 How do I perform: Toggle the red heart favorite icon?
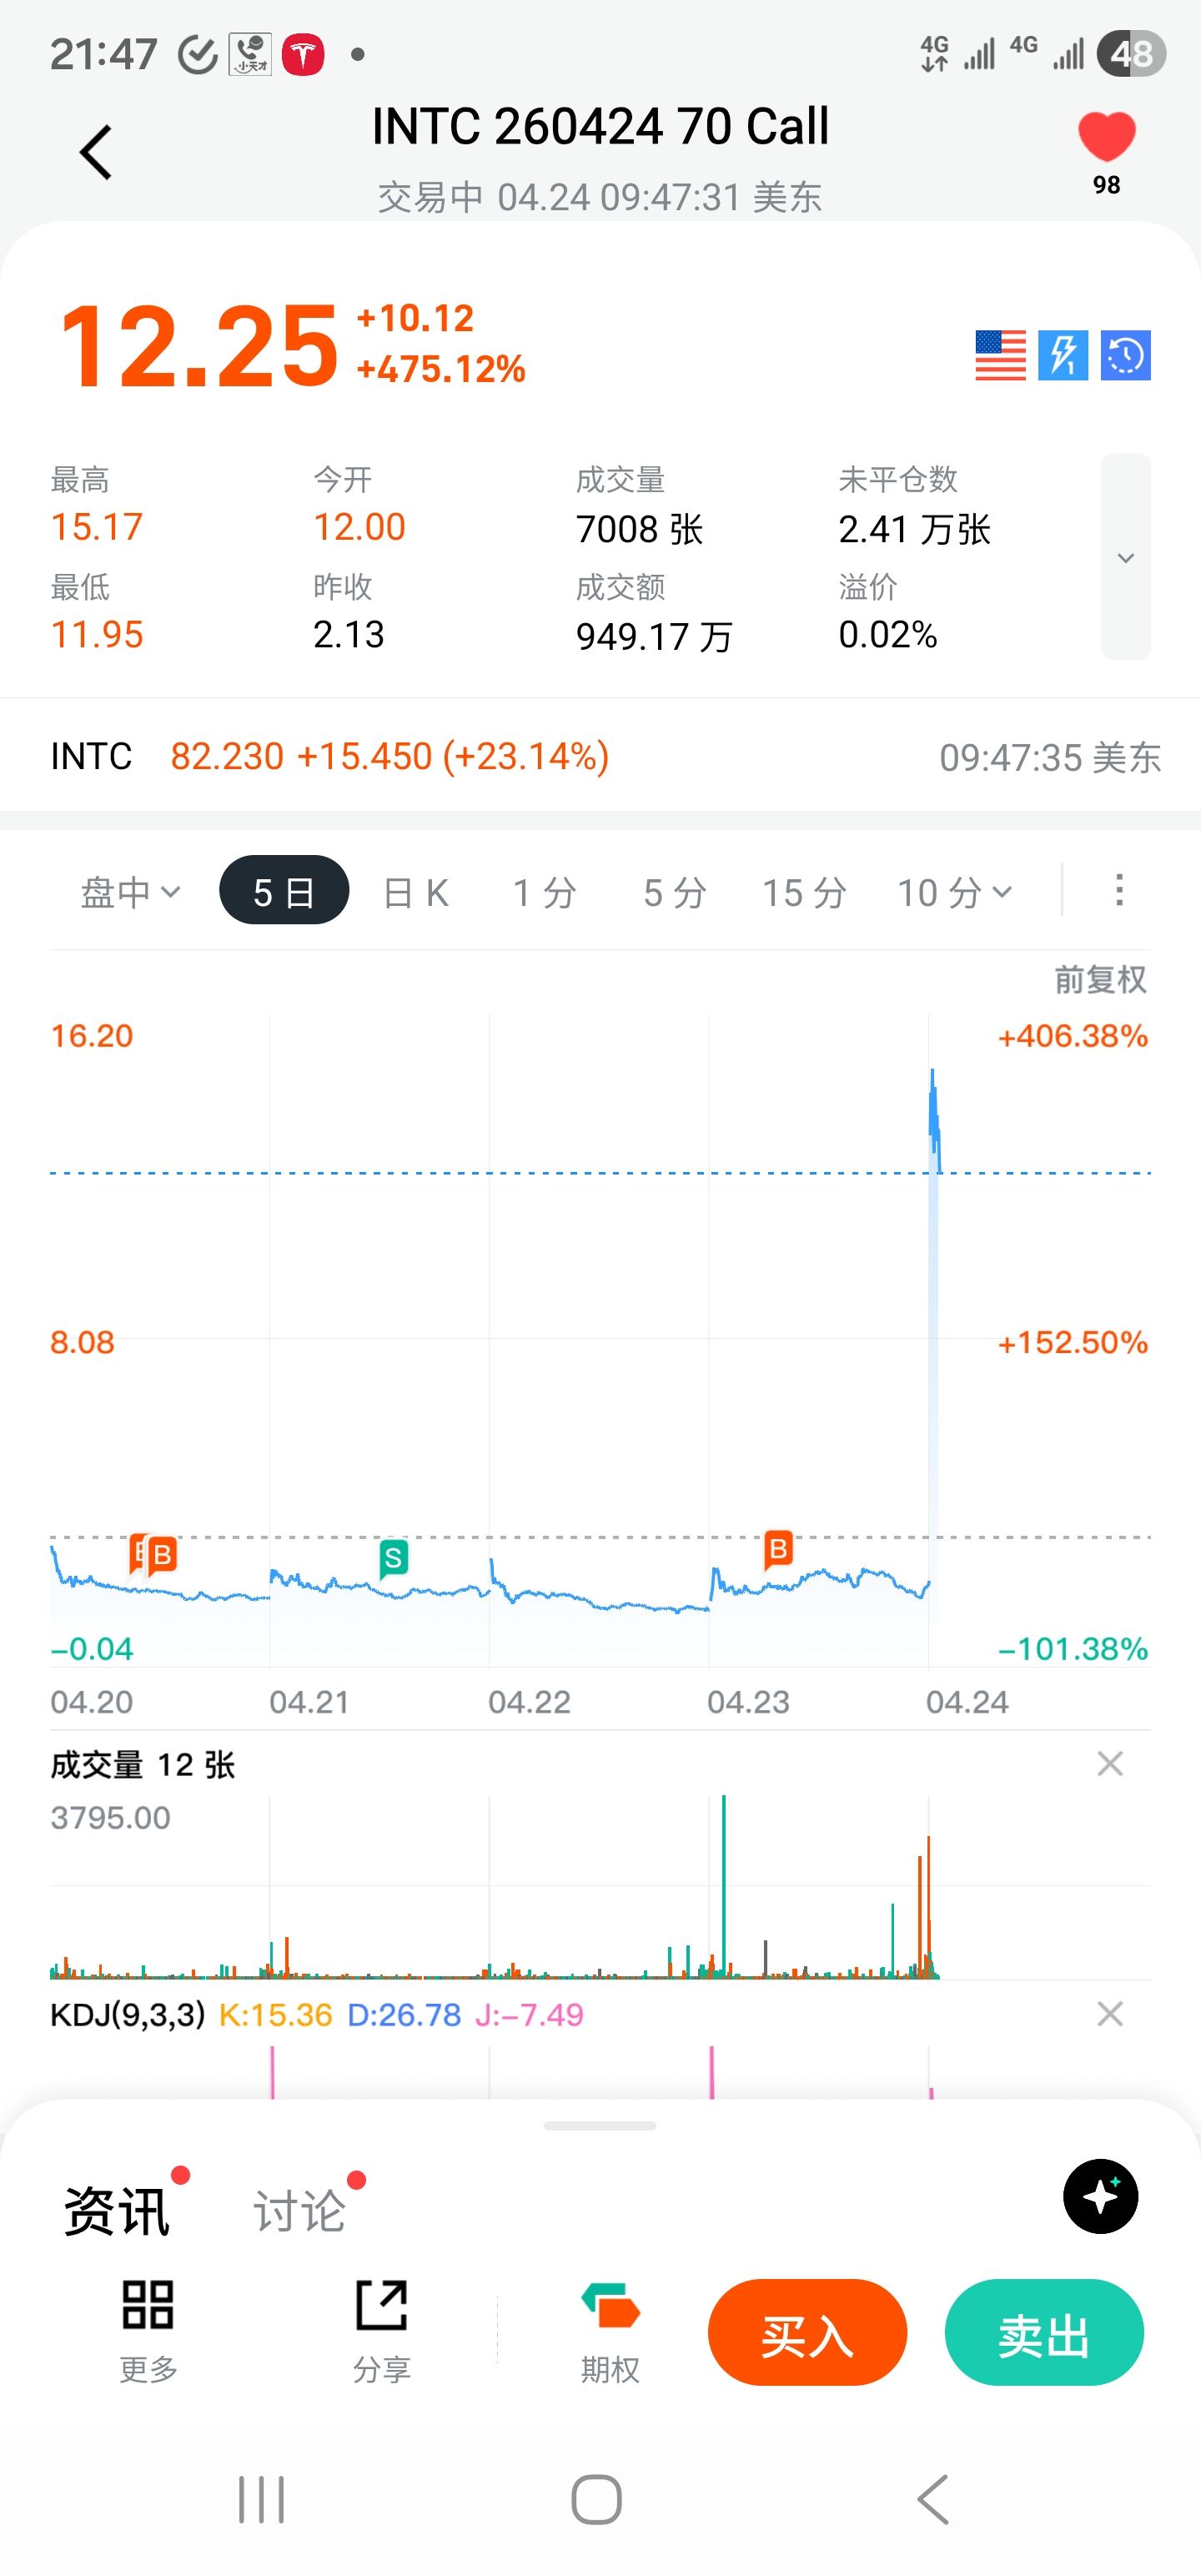tap(1106, 138)
